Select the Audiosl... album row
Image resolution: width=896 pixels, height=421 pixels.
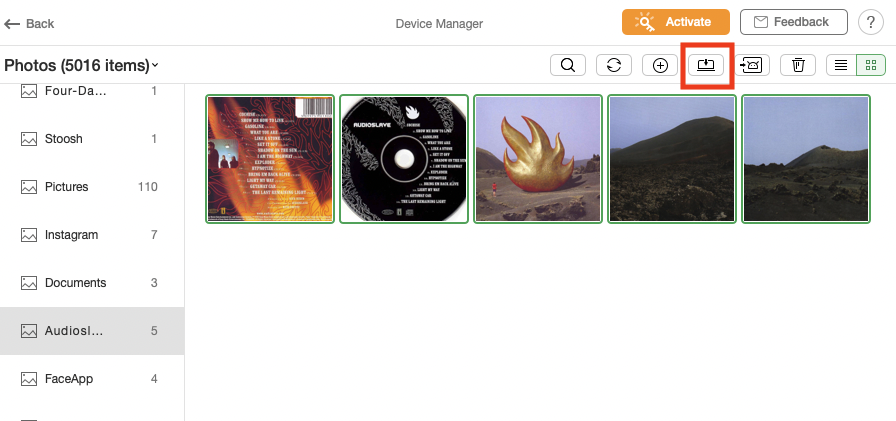click(92, 331)
